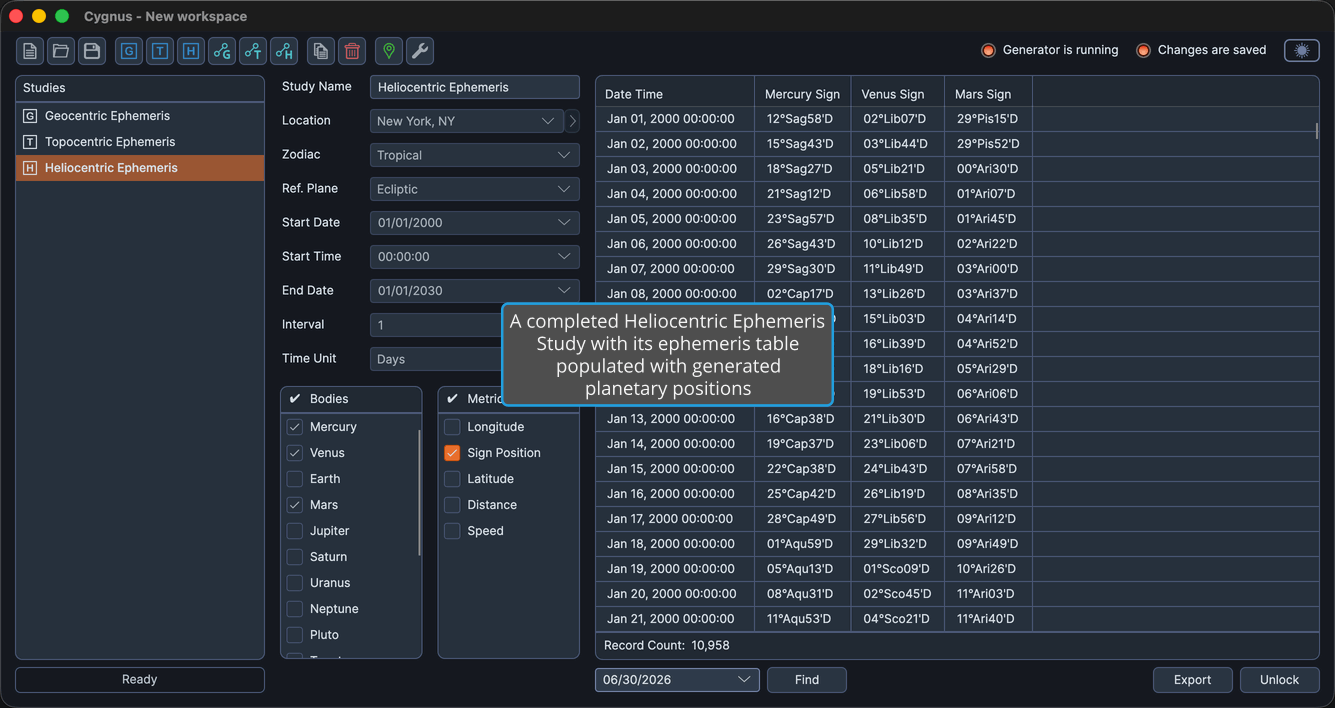Enable the Pluto checkbox
The width and height of the screenshot is (1335, 708).
point(295,635)
